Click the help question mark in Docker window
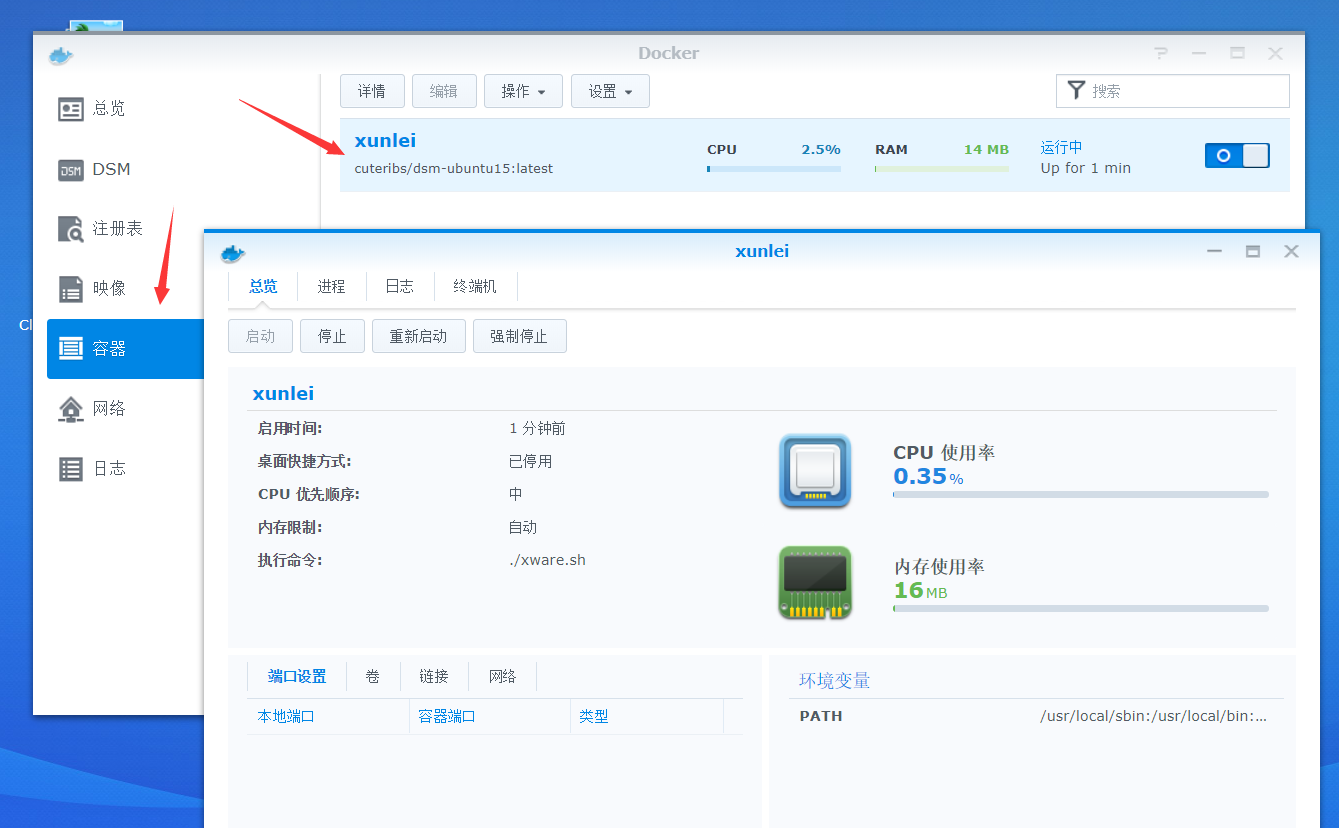The height and width of the screenshot is (828, 1339). (1160, 54)
